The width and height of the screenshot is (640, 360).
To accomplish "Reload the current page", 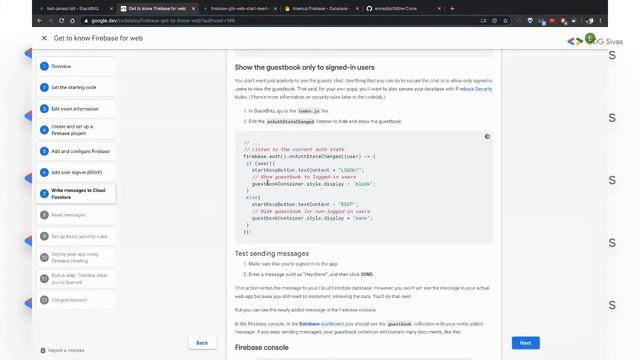I will 61,20.
